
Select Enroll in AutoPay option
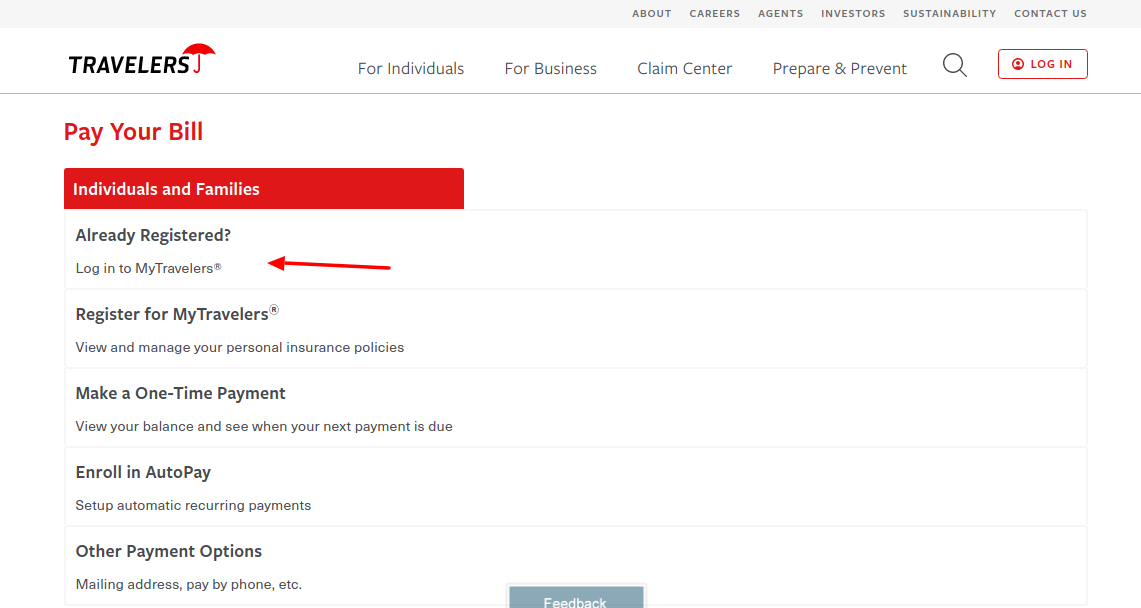pos(143,472)
